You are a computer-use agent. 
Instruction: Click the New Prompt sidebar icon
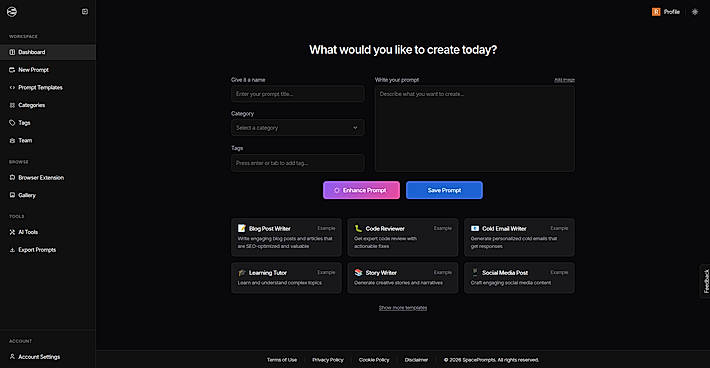[12, 70]
